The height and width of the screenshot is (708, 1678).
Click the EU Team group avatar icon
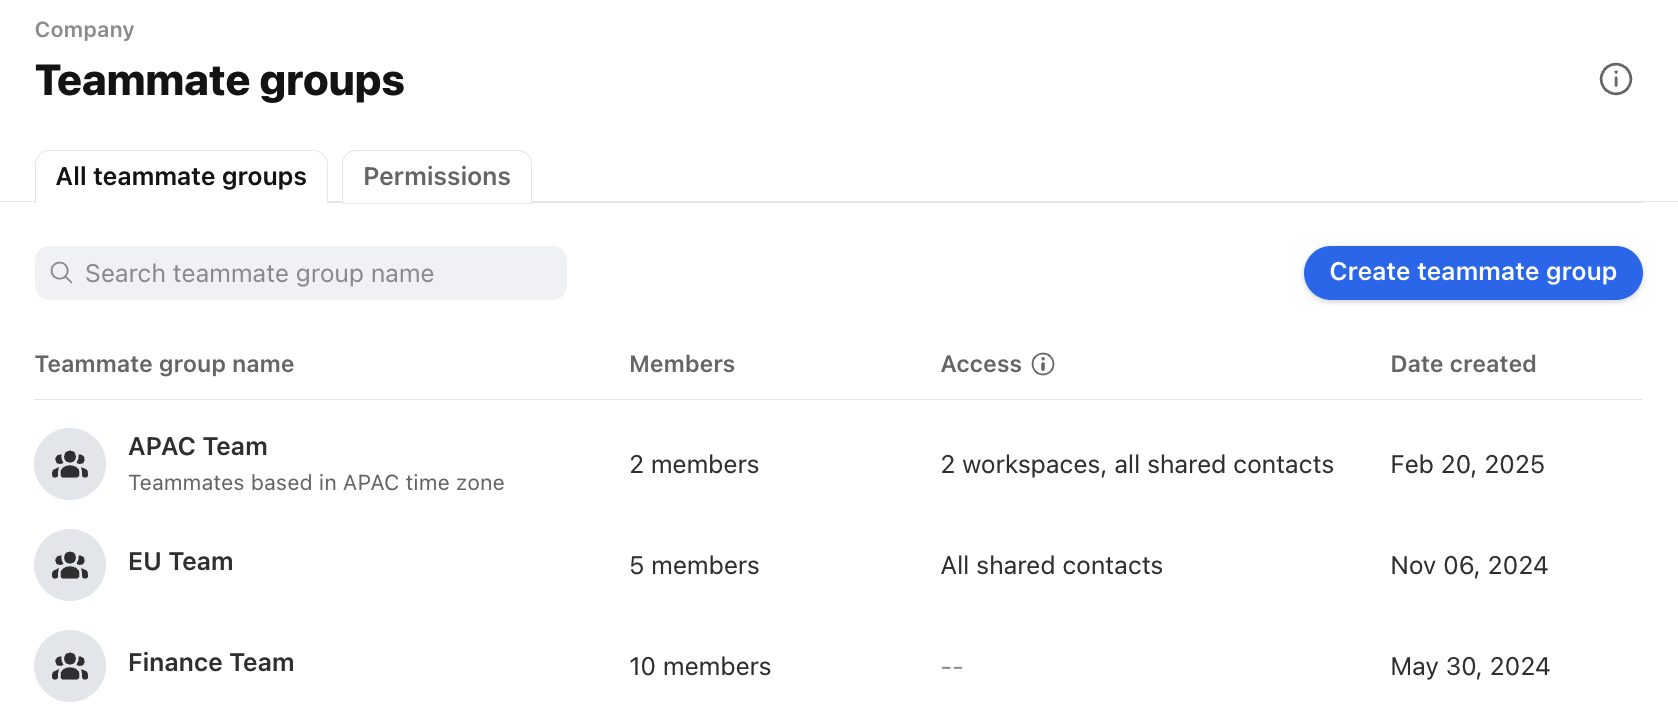click(x=70, y=565)
